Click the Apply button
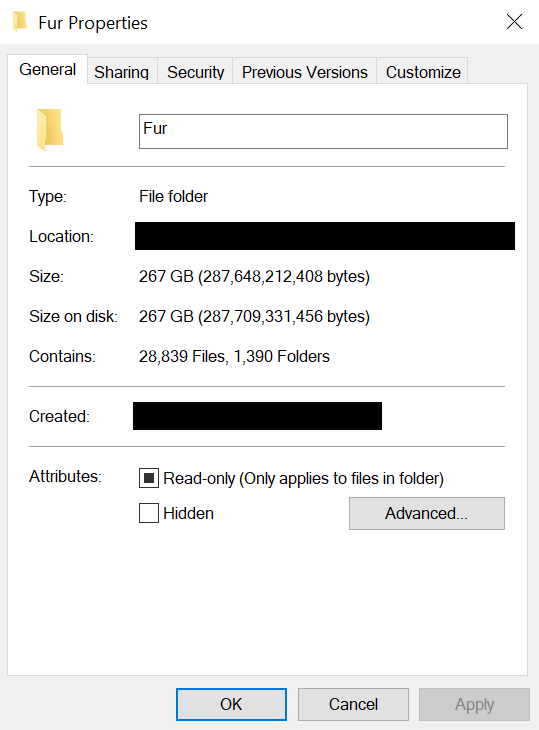The height and width of the screenshot is (730, 539). click(474, 704)
